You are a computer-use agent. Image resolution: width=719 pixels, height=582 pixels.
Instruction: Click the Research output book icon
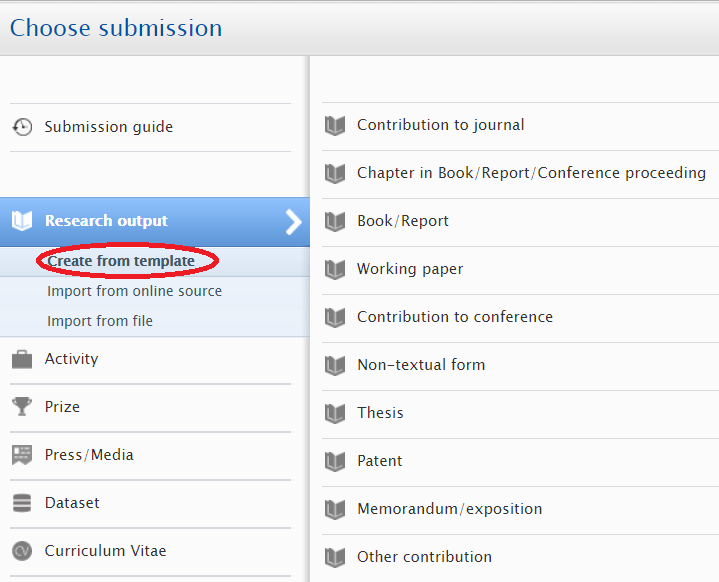point(22,221)
